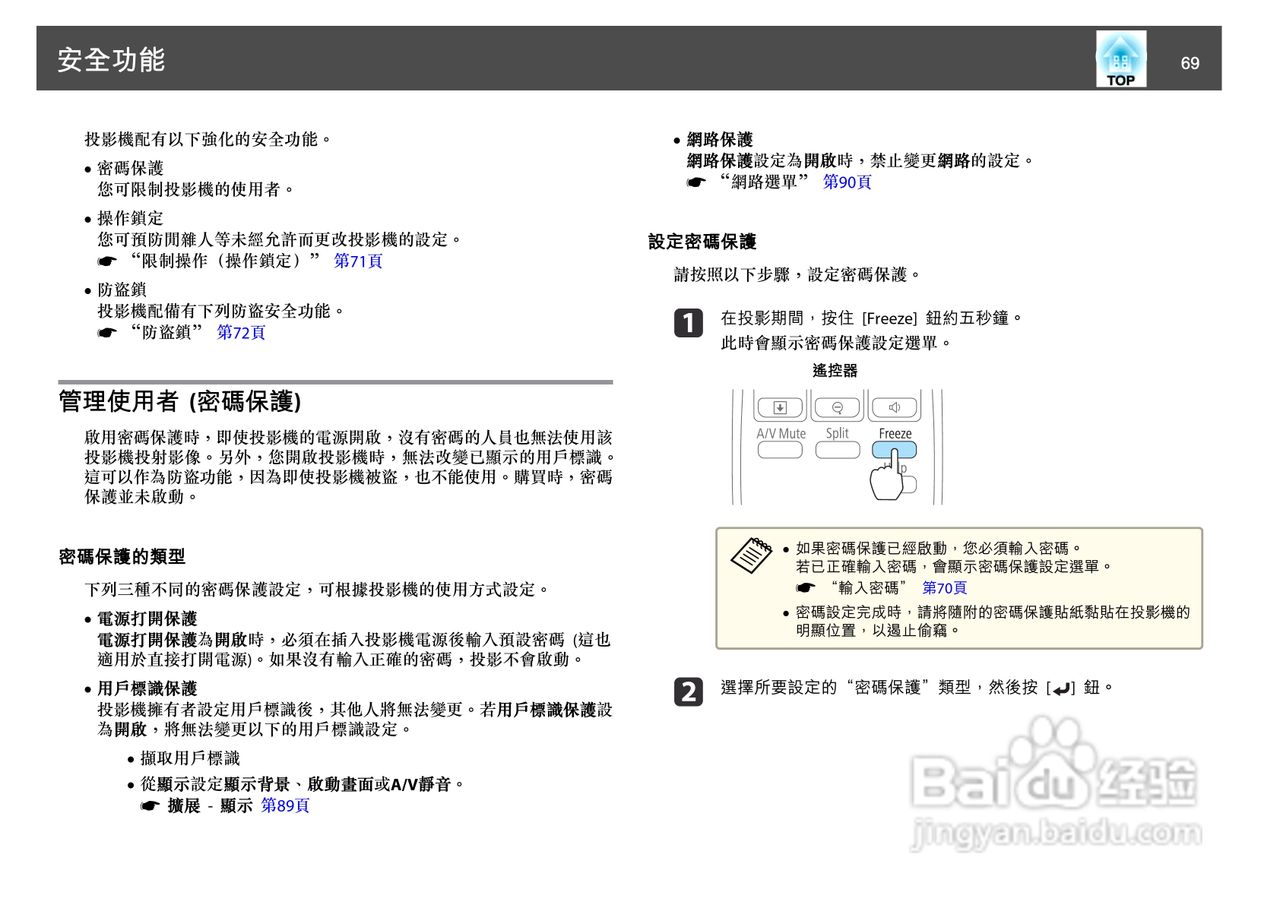Click the notepad-and-pencil note icon
Viewport: 1280px width, 905px height.
752,556
